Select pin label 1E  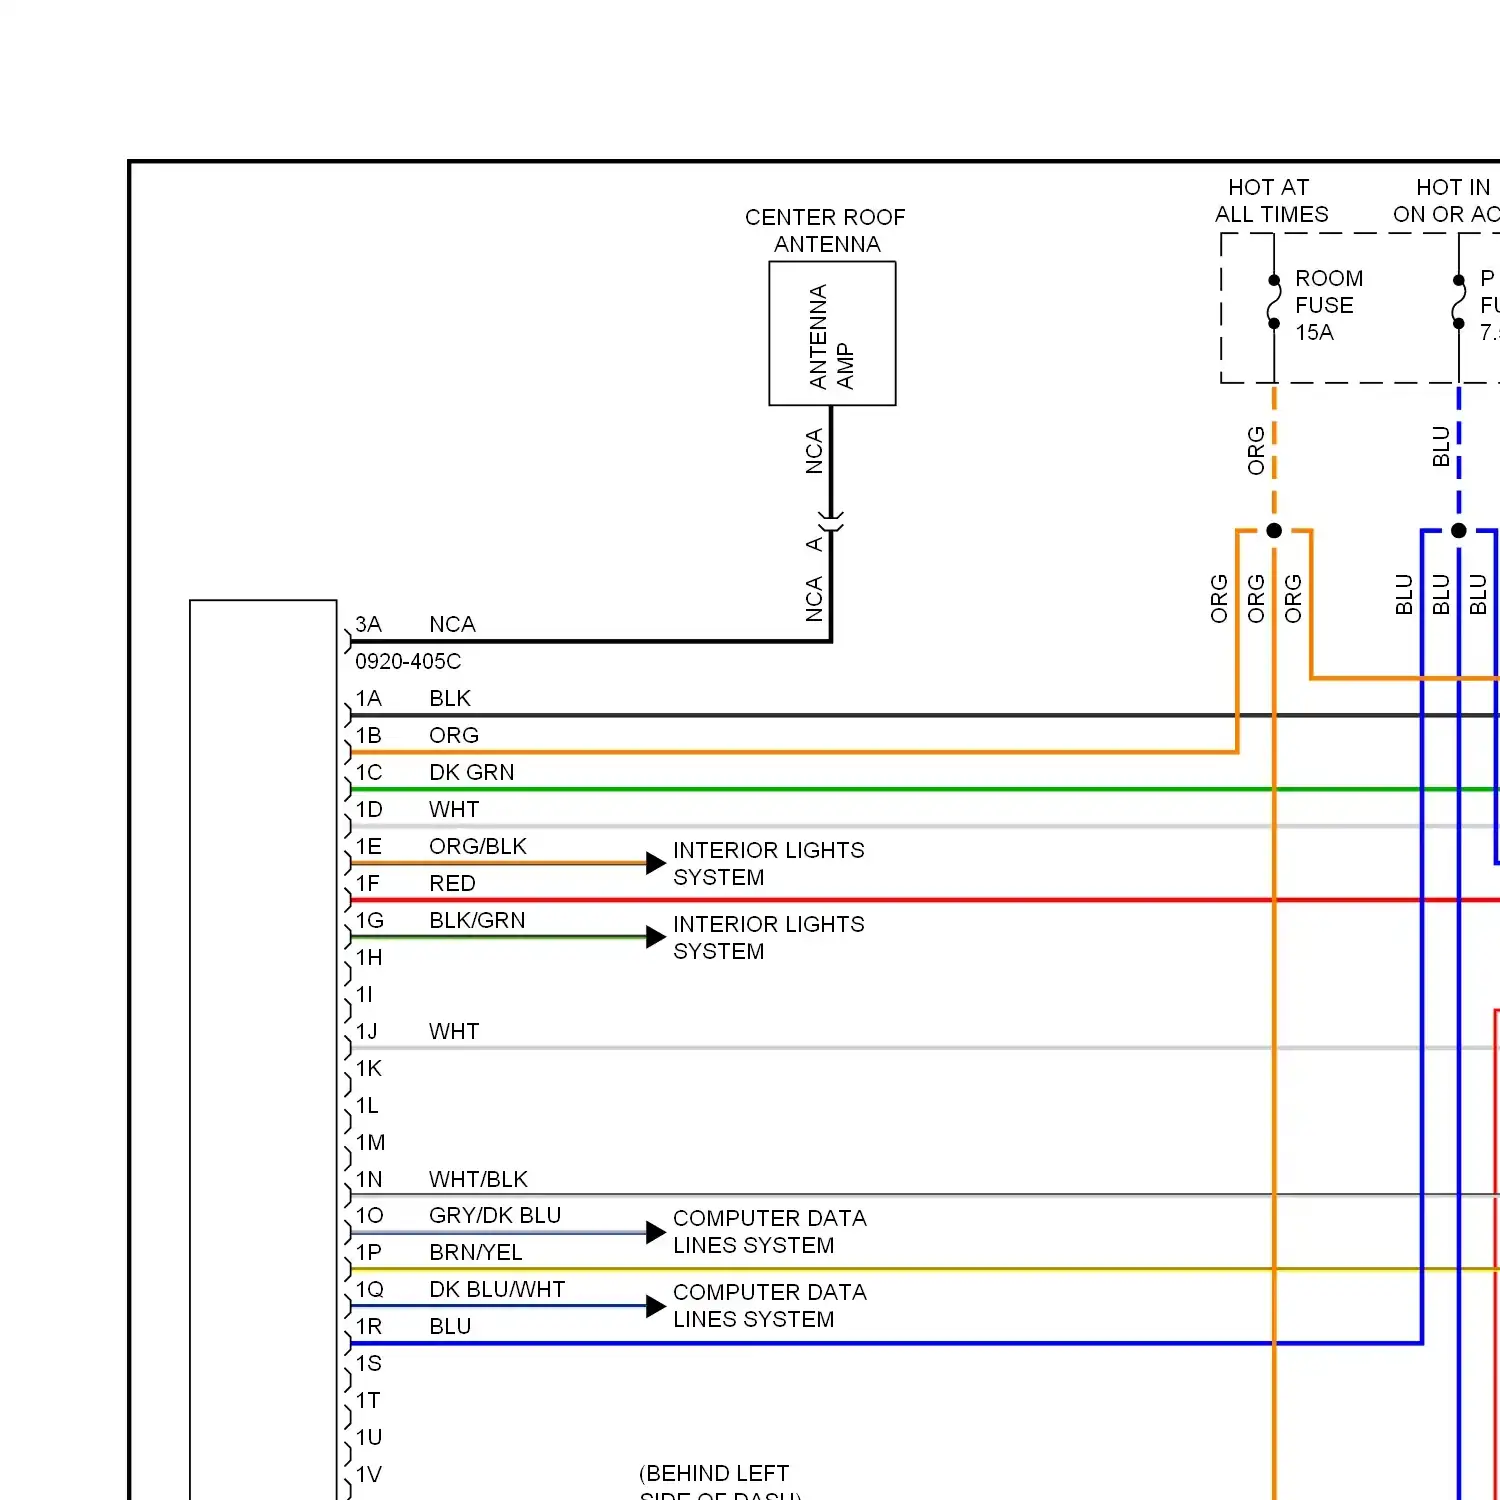(x=369, y=847)
